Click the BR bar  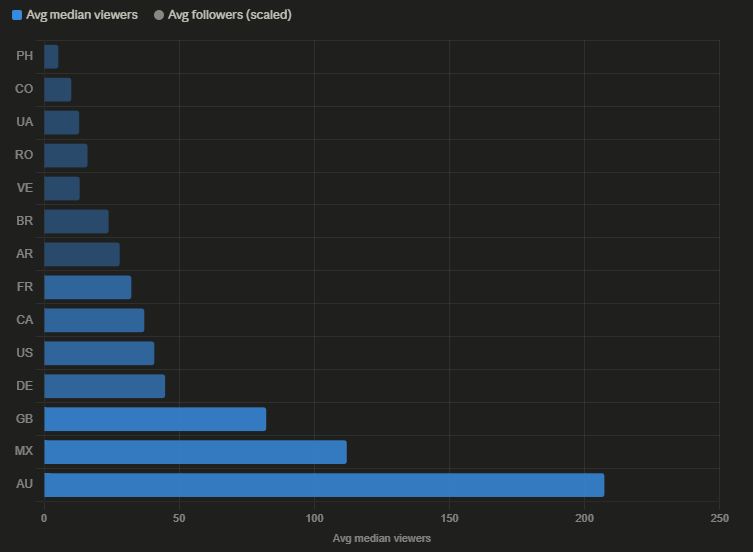click(76, 221)
